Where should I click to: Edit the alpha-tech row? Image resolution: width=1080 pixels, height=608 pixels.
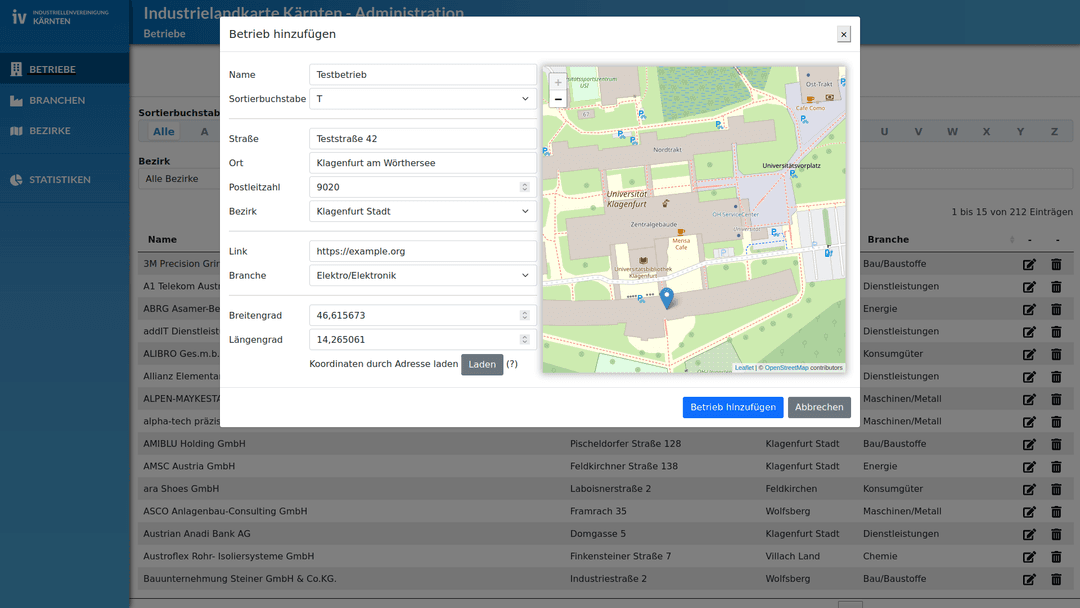(1029, 421)
